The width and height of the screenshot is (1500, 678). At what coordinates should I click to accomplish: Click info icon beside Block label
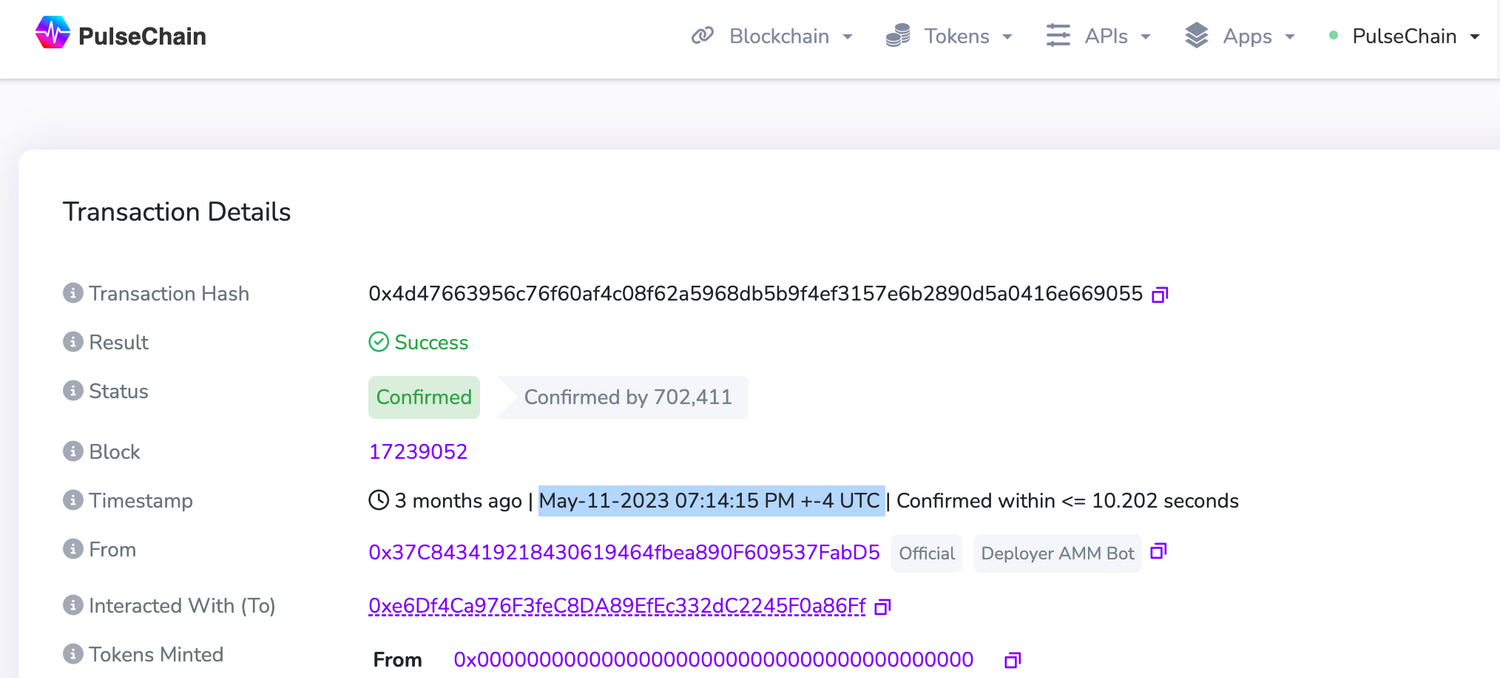pos(72,451)
